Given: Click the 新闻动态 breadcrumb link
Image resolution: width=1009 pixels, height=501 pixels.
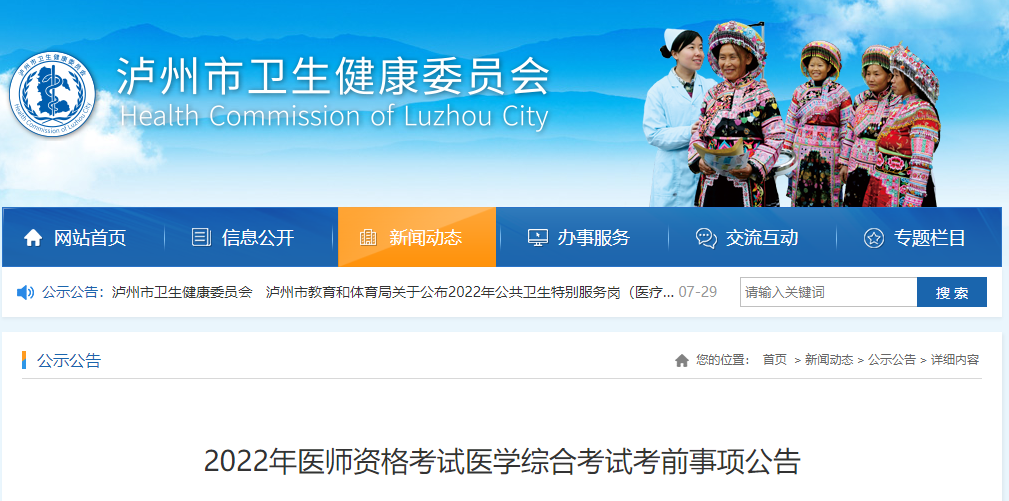Looking at the screenshot, I should [829, 360].
